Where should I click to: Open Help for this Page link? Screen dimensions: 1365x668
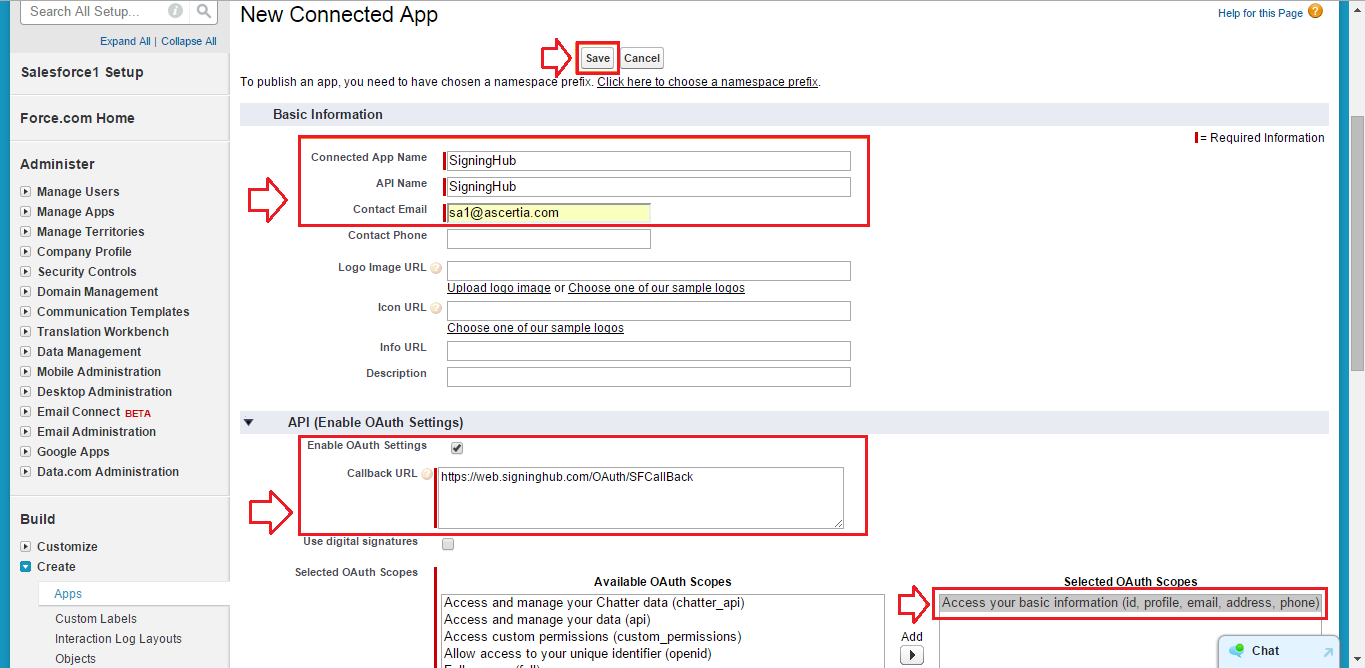click(x=1260, y=13)
